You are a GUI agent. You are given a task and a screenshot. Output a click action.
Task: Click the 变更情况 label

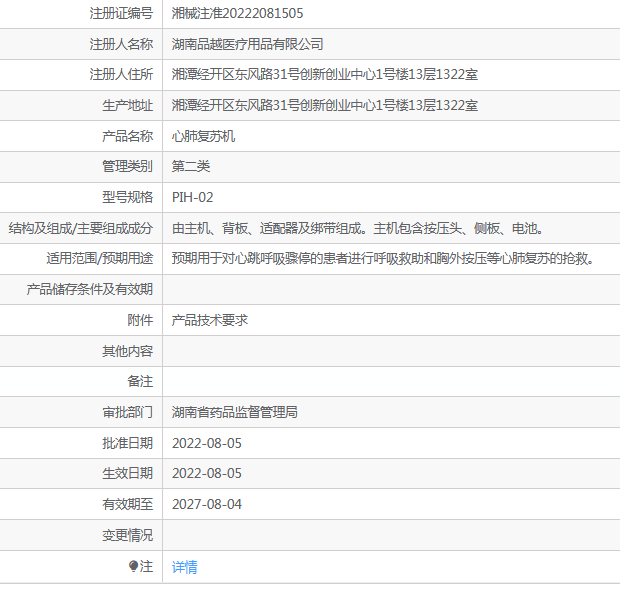click(127, 535)
